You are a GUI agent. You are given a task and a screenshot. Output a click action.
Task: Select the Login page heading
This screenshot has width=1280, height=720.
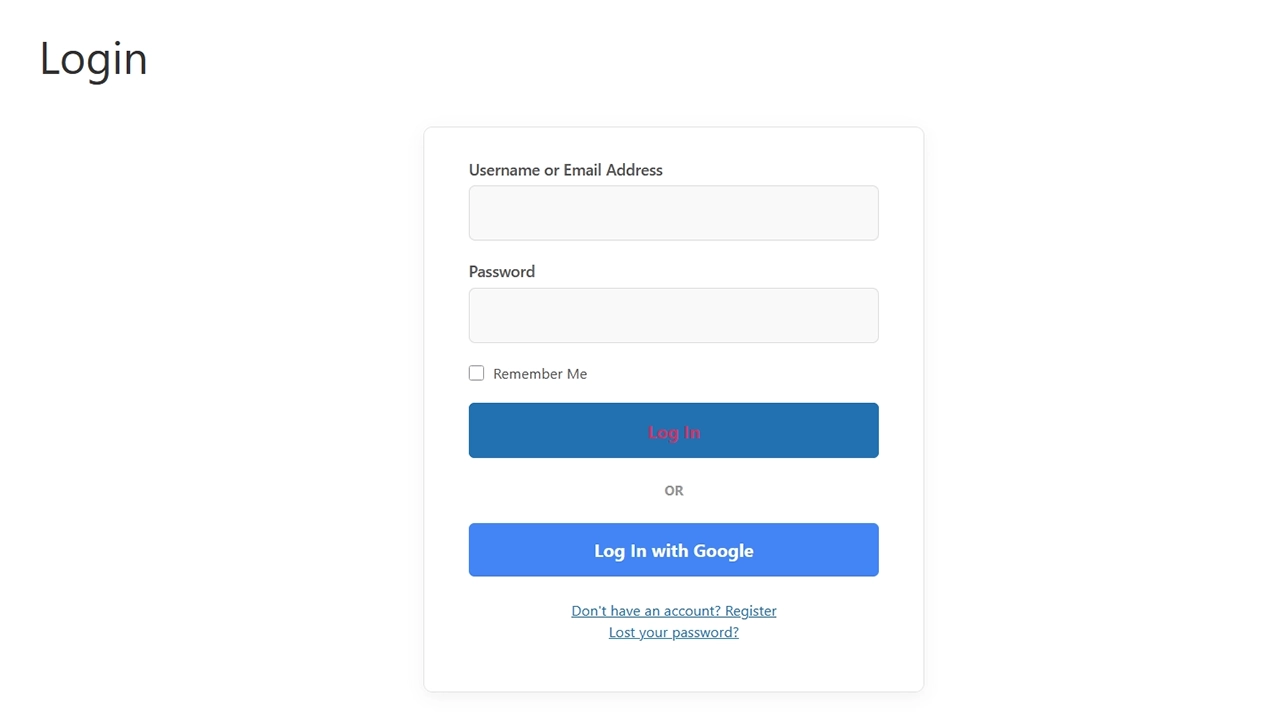click(94, 59)
